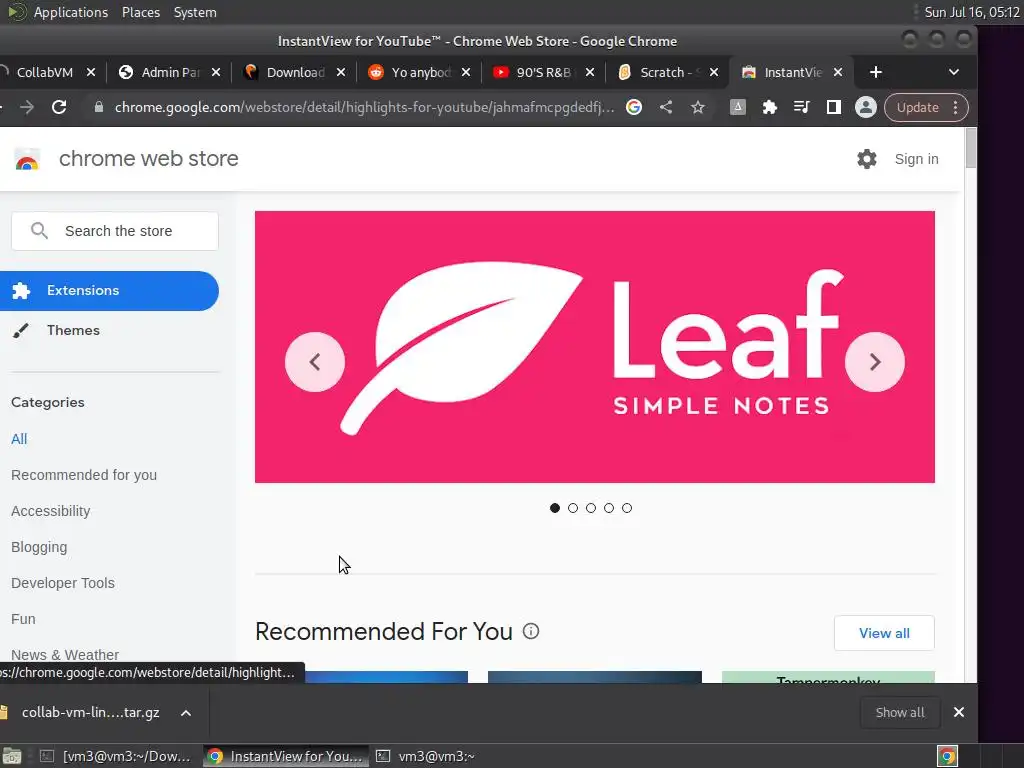The image size is (1024, 768).
Task: Close the CollabVM tab
Action: coord(91,72)
